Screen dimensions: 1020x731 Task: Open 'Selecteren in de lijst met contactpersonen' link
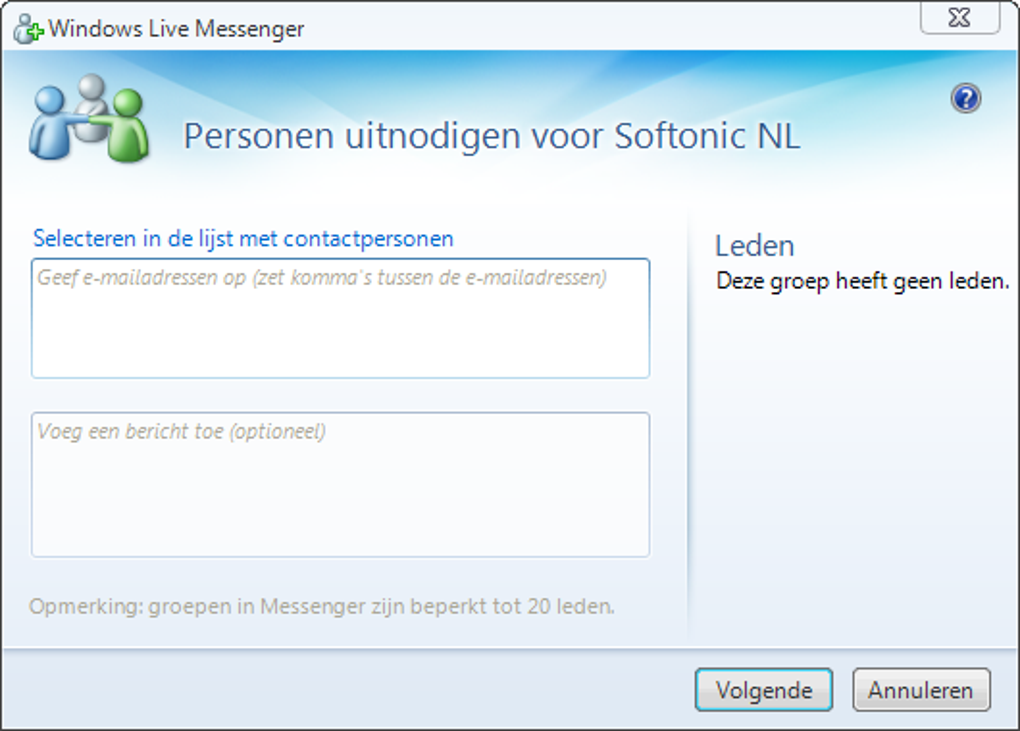[243, 239]
